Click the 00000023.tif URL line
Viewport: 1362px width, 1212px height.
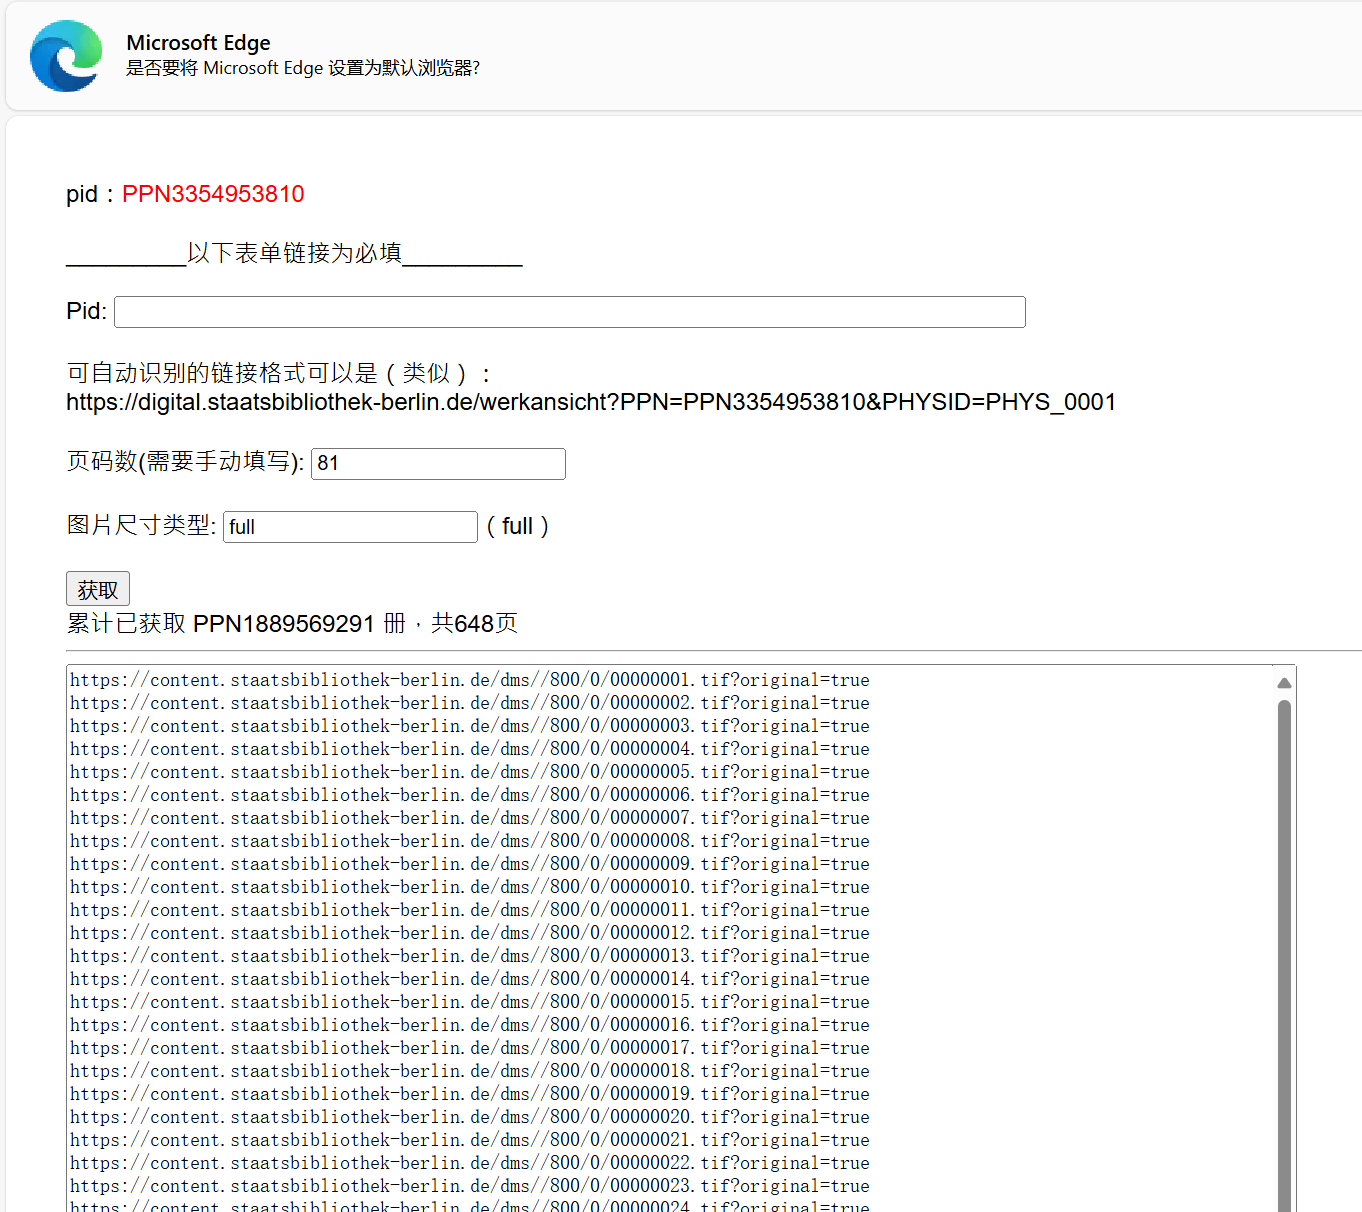point(469,1186)
